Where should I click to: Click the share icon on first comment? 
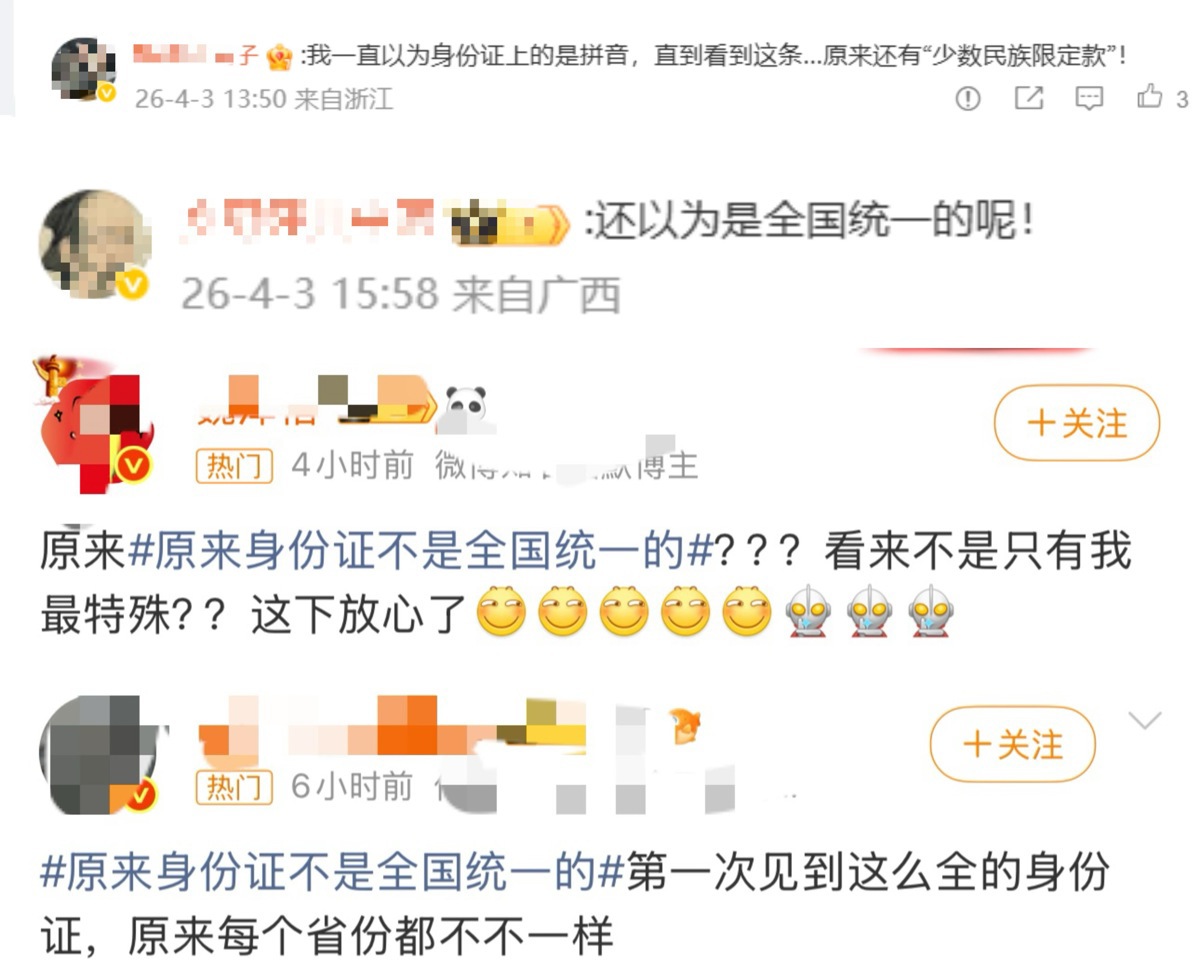pos(1029,98)
